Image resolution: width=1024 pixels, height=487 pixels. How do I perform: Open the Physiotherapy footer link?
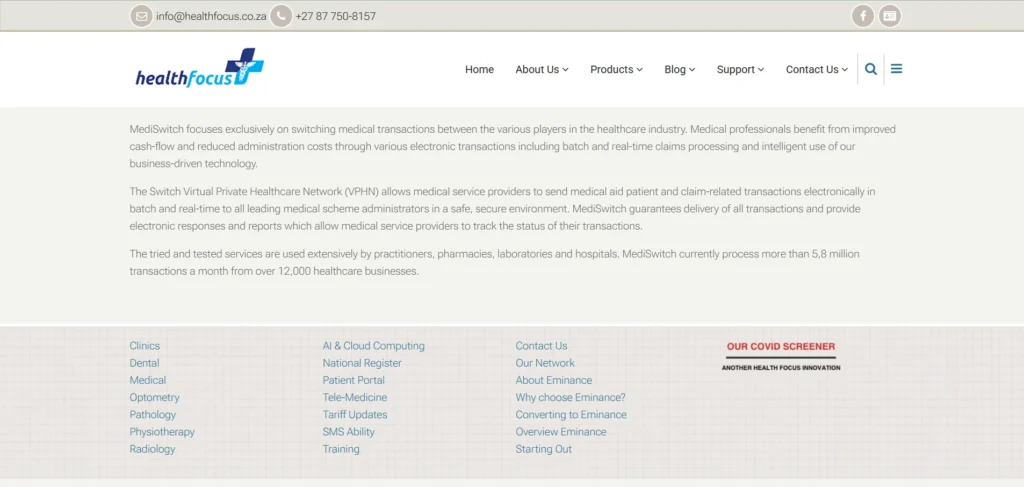click(162, 432)
